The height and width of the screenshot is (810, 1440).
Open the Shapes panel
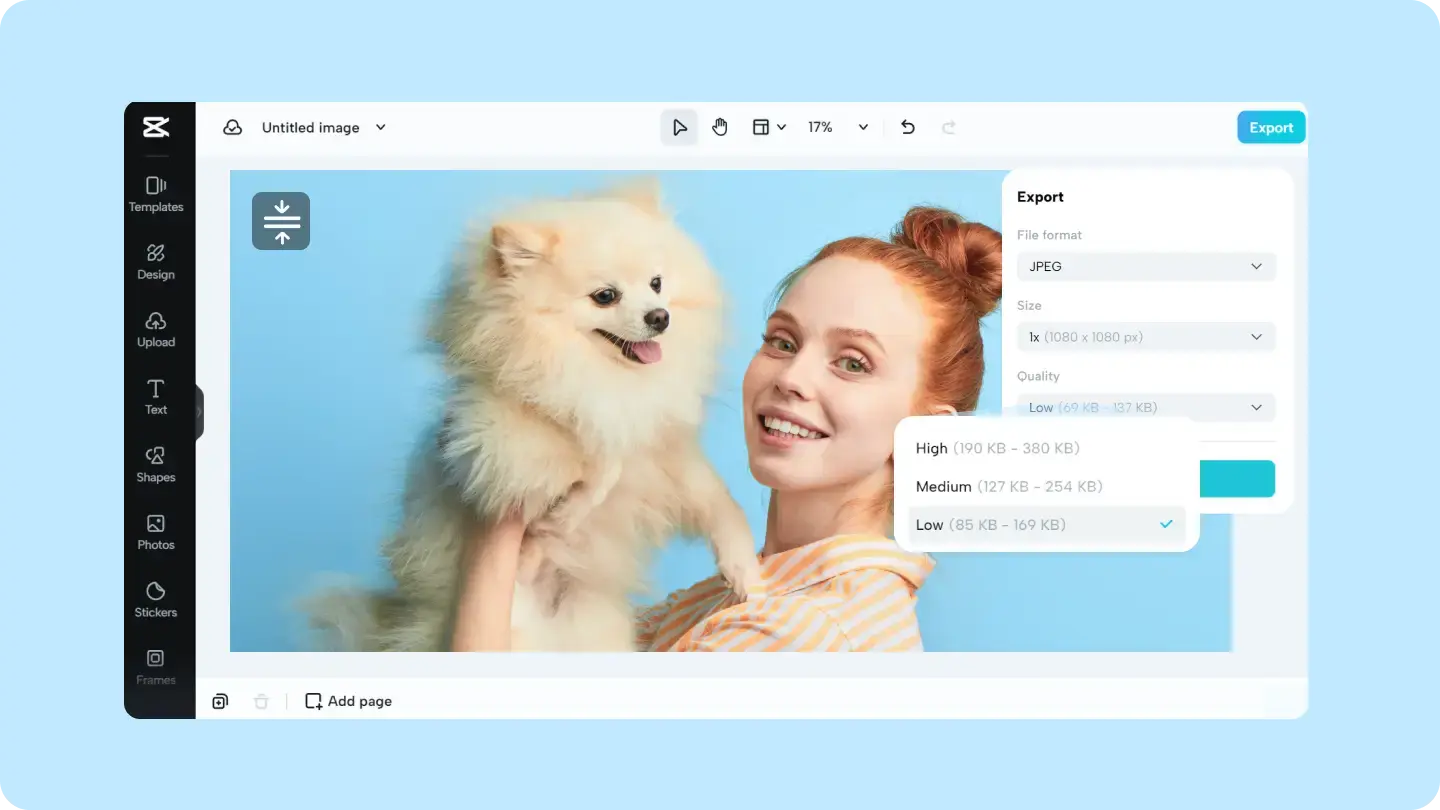[156, 464]
